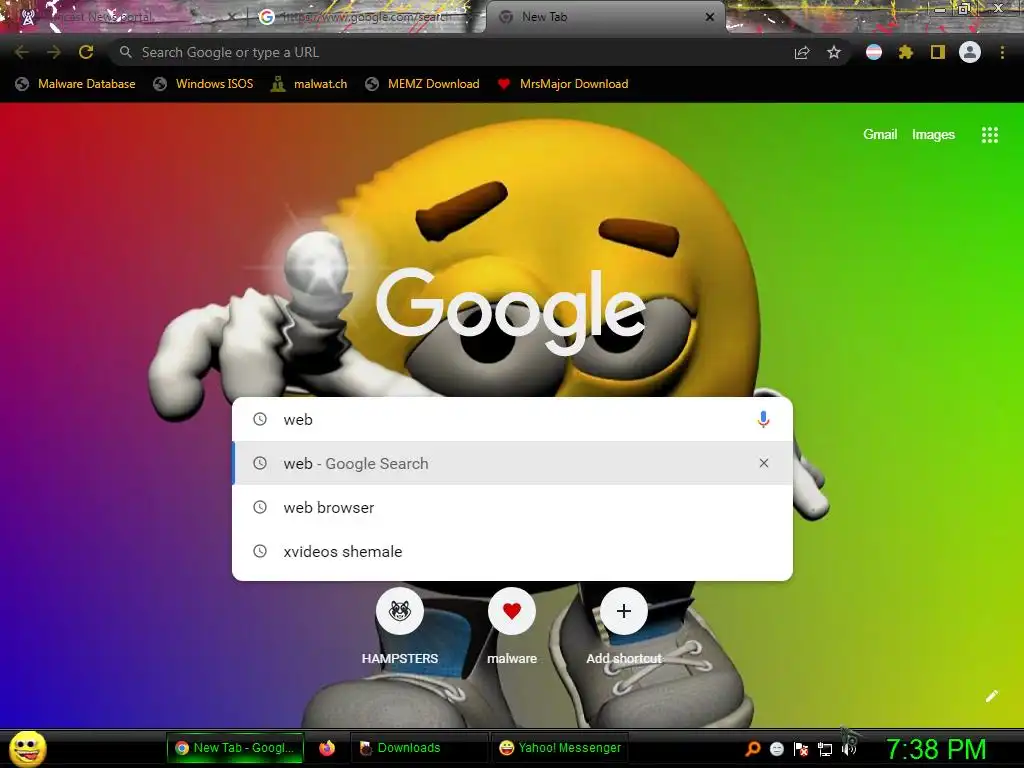
Task: Toggle the browser side panel icon
Action: pos(938,52)
